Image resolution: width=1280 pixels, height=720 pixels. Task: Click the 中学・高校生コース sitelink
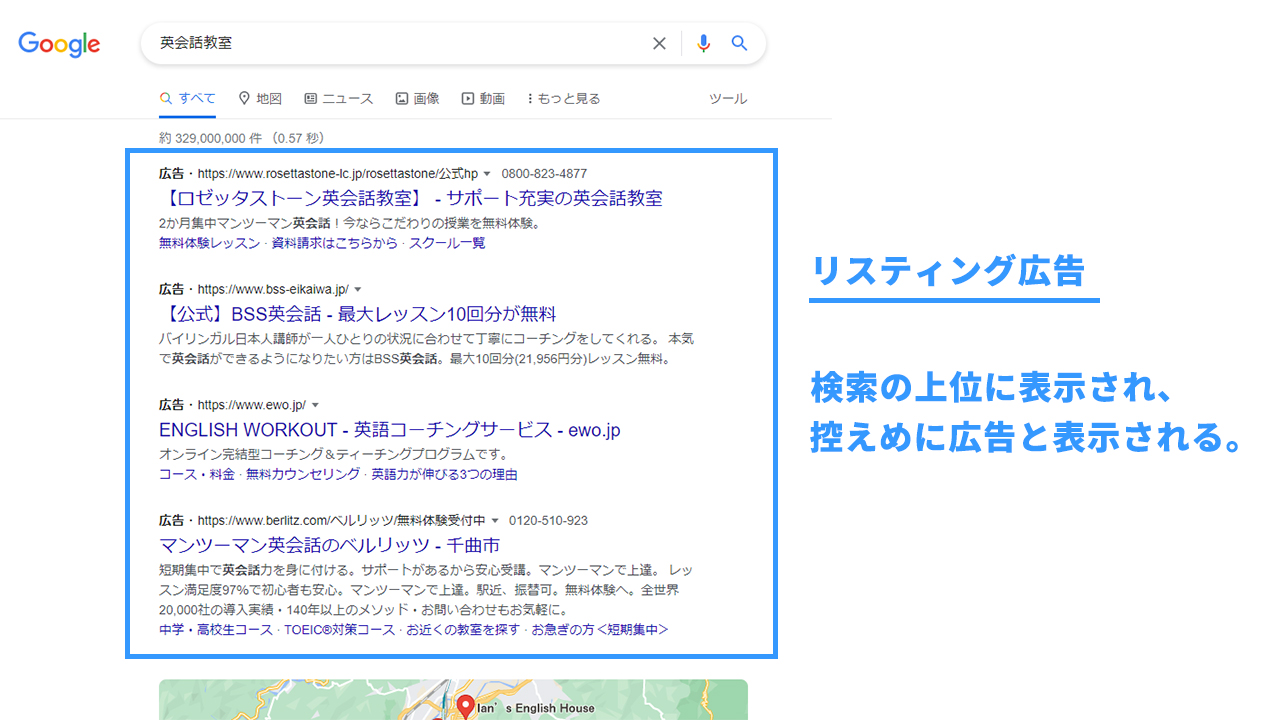[216, 629]
